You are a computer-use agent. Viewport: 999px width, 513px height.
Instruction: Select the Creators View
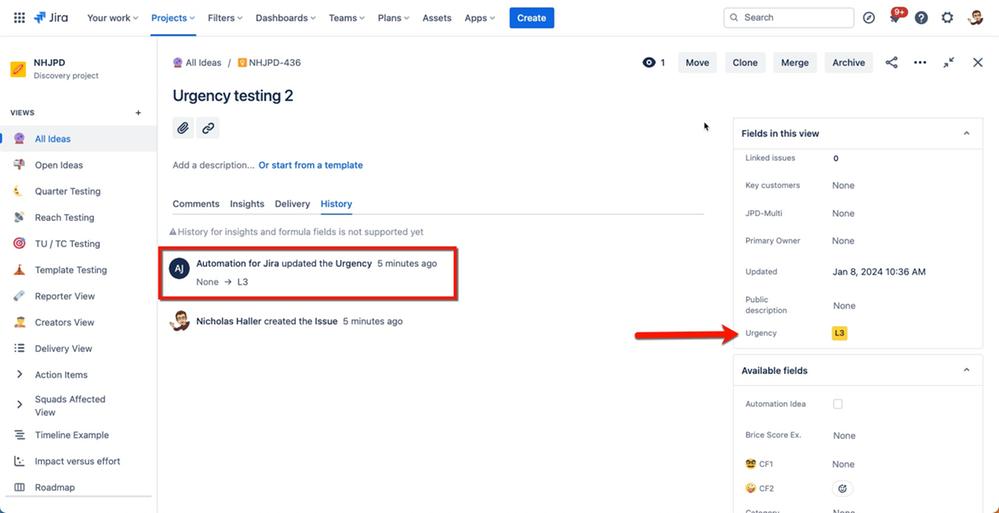coord(78,322)
